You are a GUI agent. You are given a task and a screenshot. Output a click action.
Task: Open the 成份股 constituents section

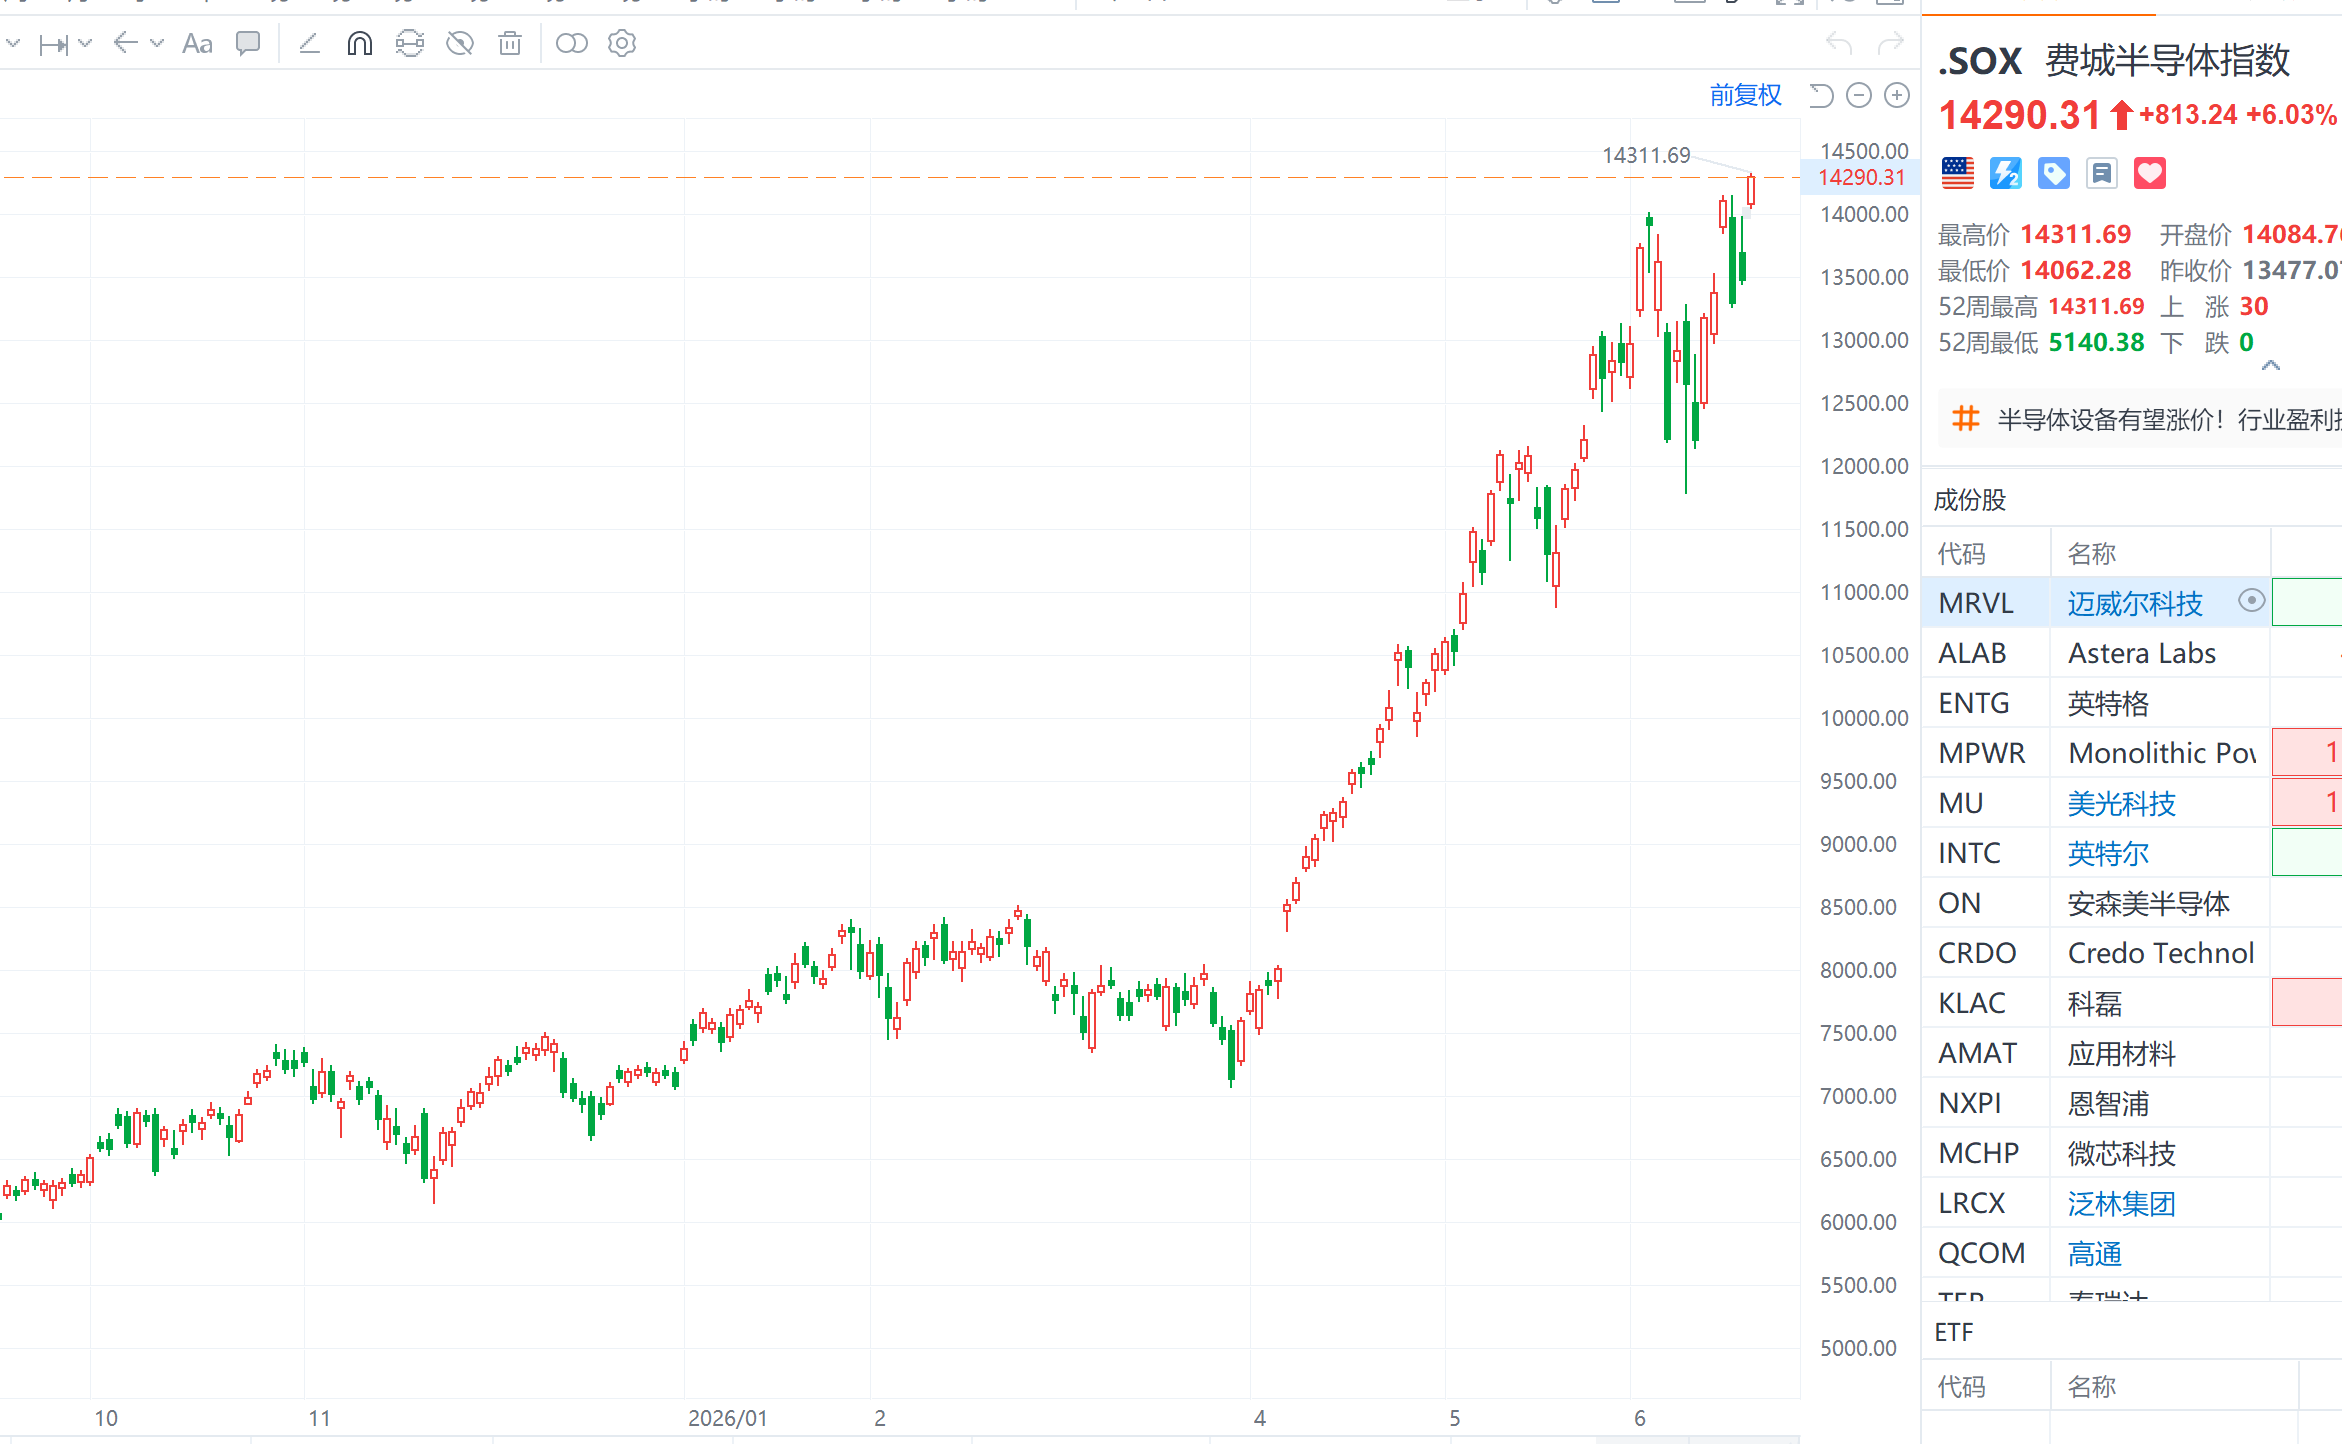[1970, 500]
